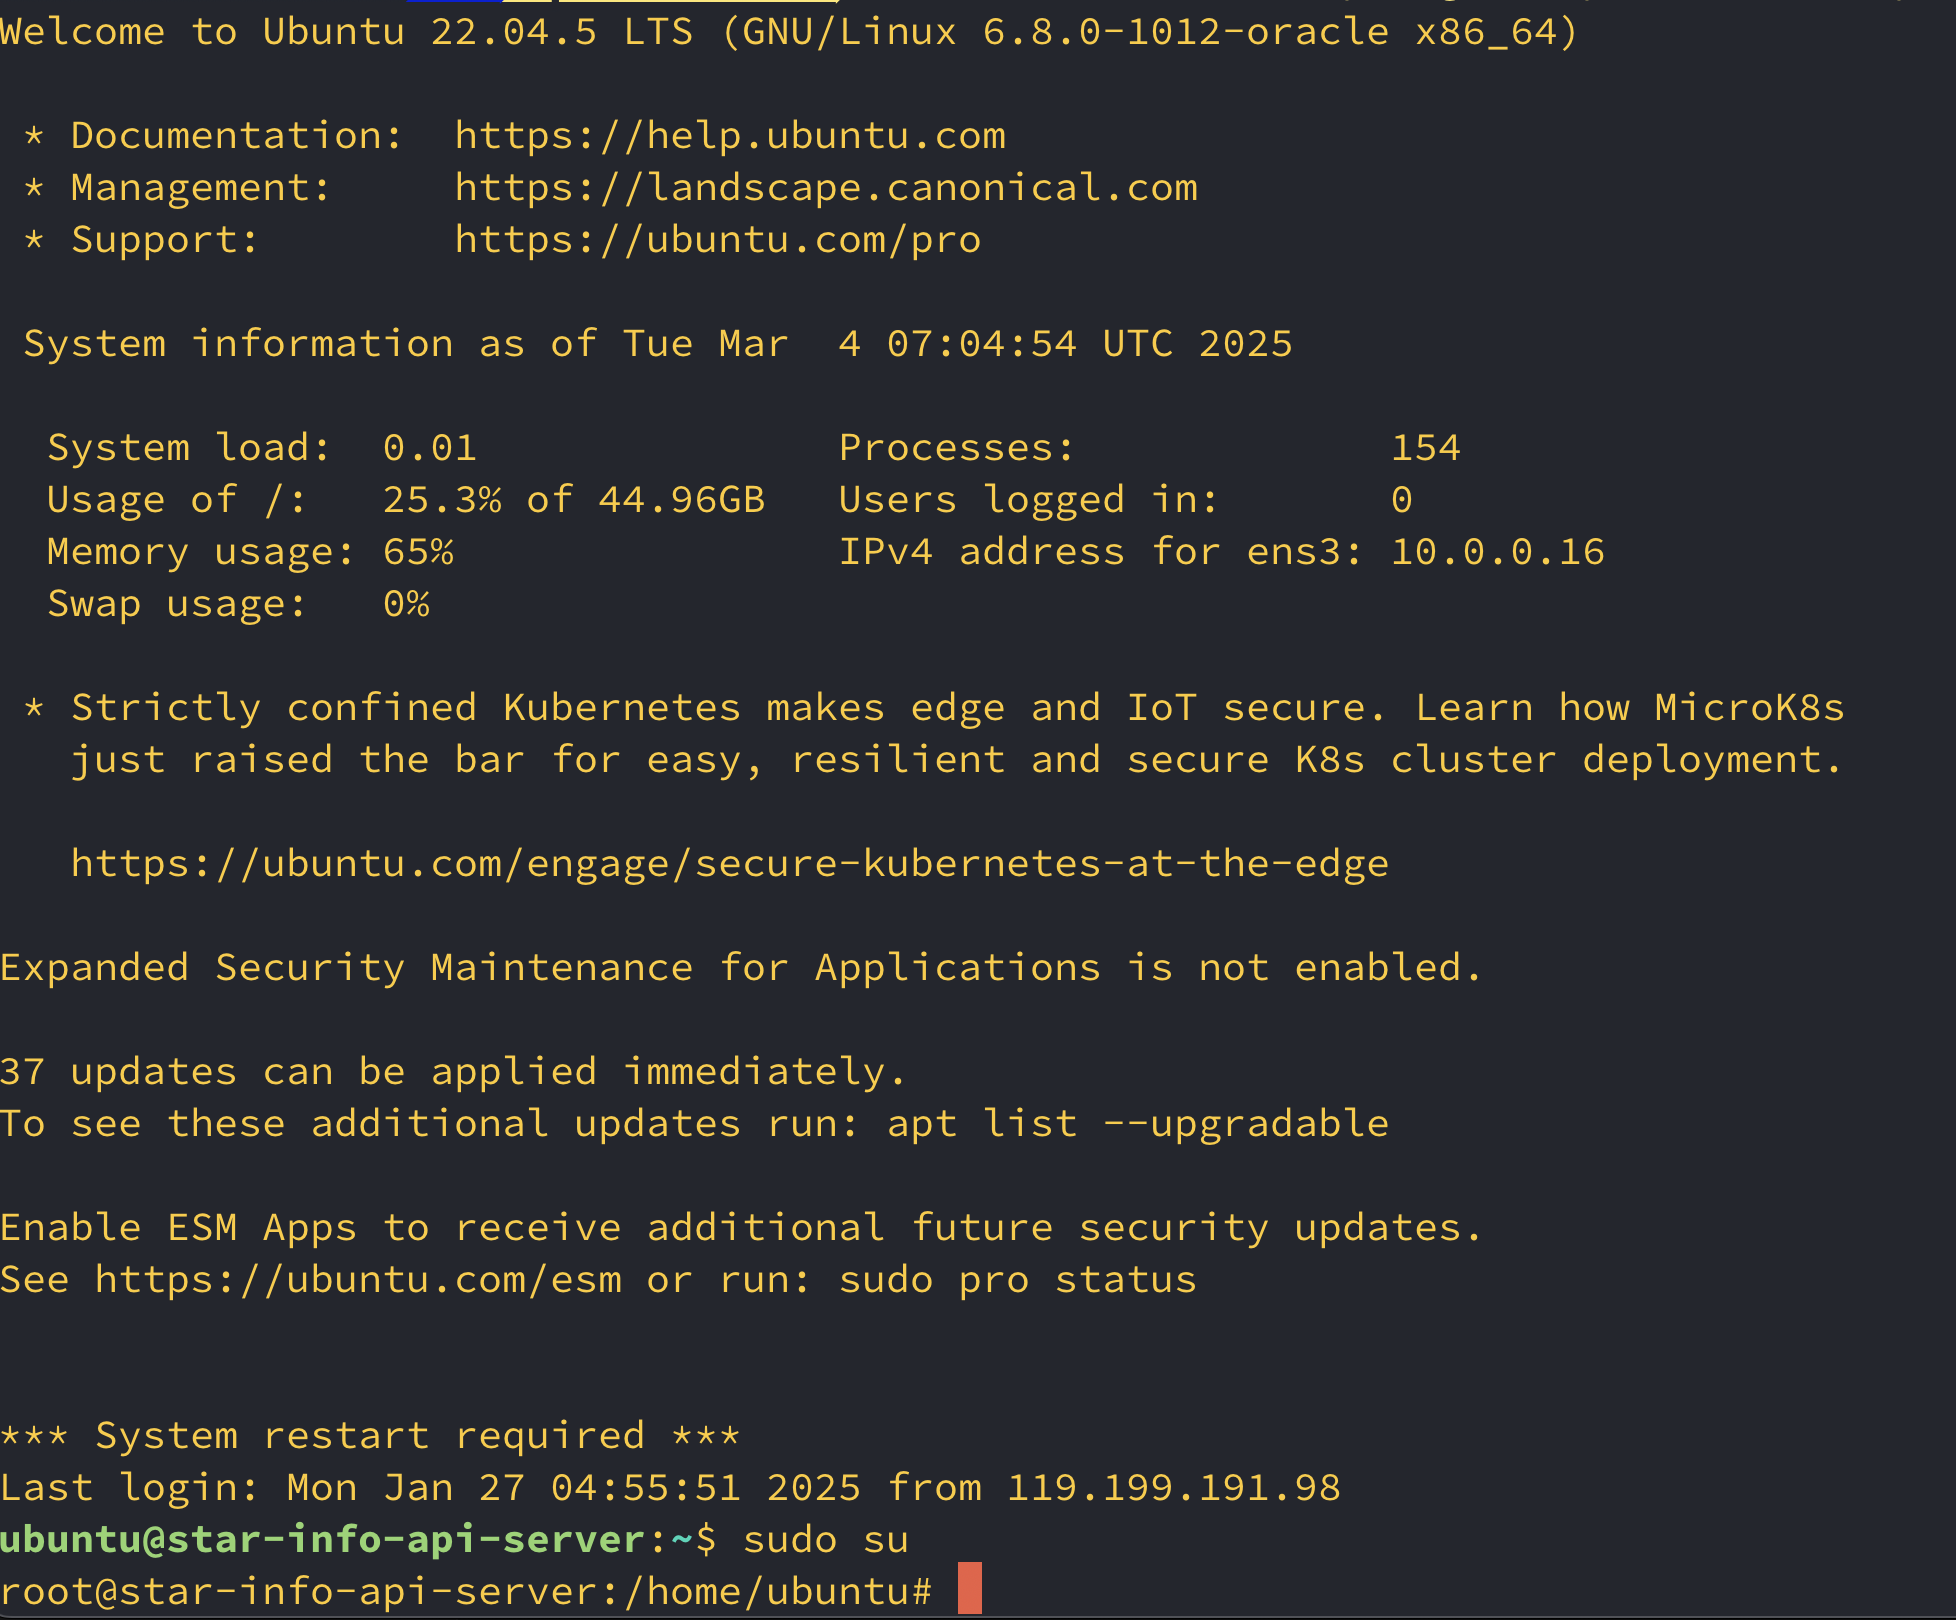Click the Usage of / 25.3% value
Screen dimensions: 1956x1620
(x=442, y=500)
